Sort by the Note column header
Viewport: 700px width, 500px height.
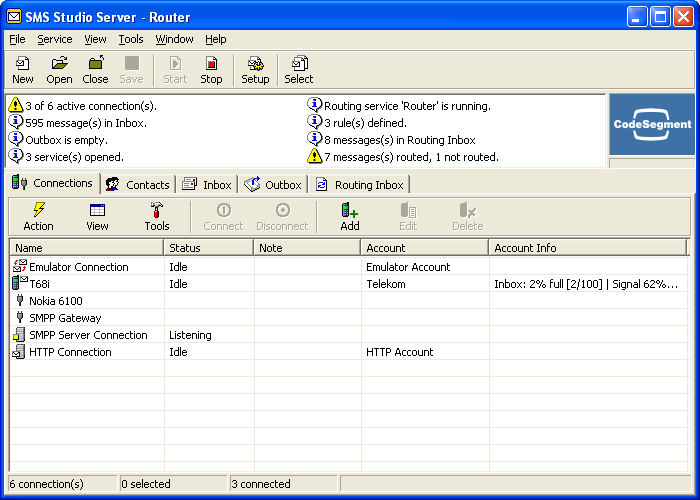pos(307,248)
